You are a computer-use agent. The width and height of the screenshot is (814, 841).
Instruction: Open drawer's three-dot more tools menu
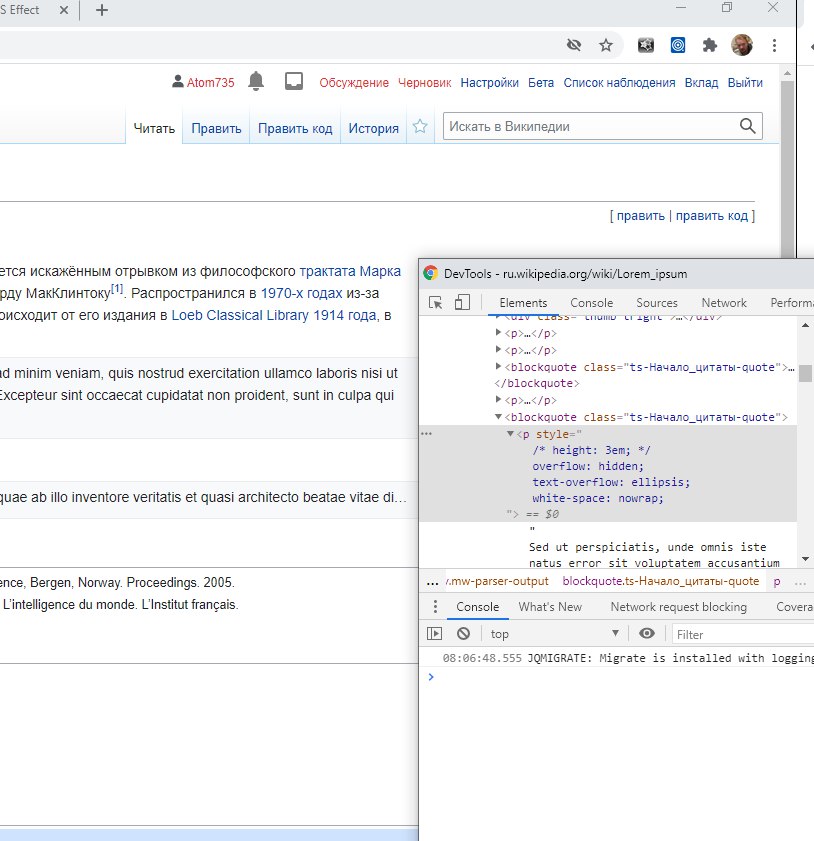pos(434,607)
